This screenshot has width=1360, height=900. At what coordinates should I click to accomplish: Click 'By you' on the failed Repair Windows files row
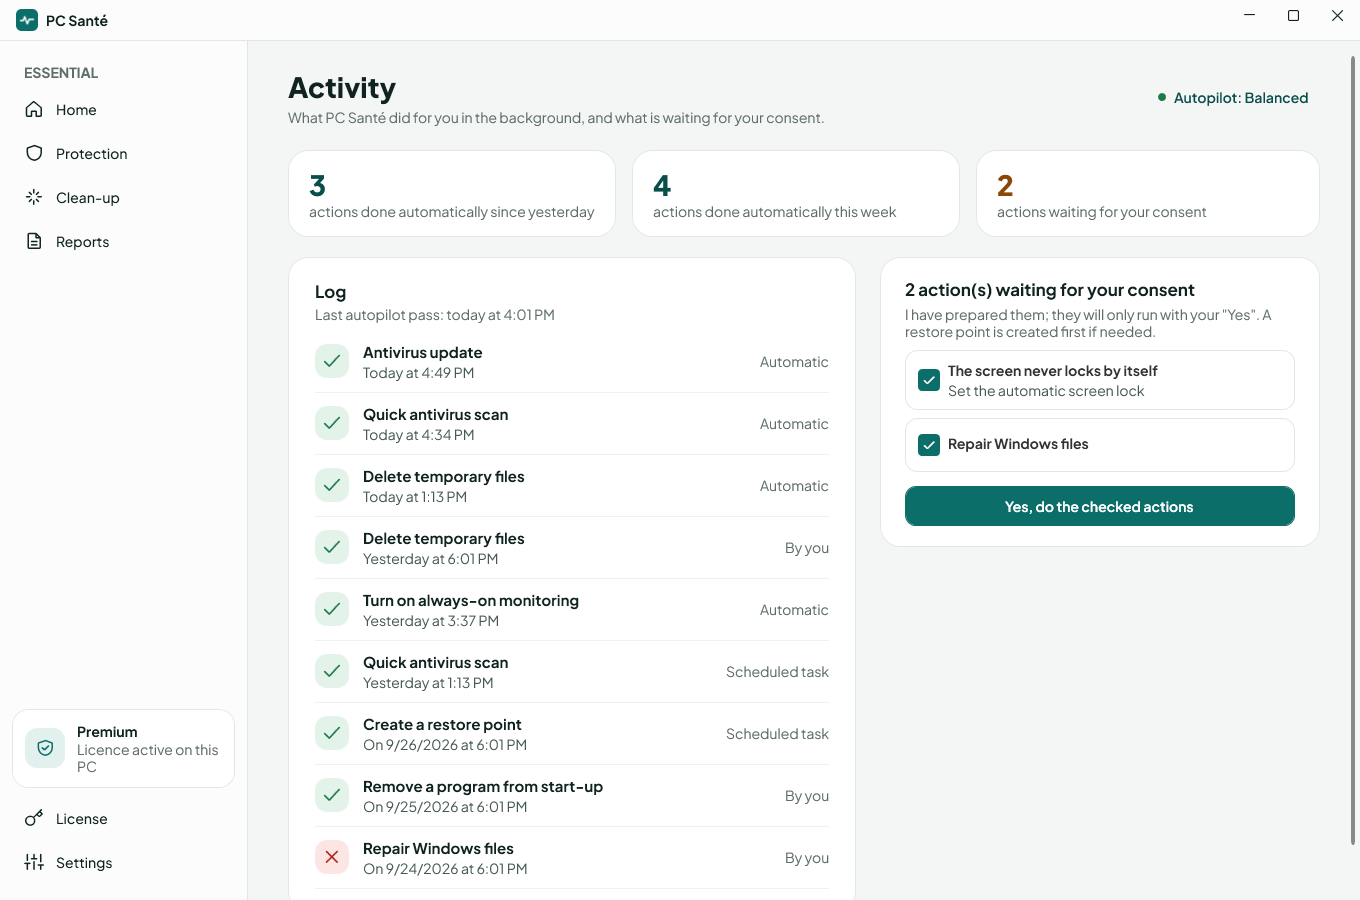point(807,858)
